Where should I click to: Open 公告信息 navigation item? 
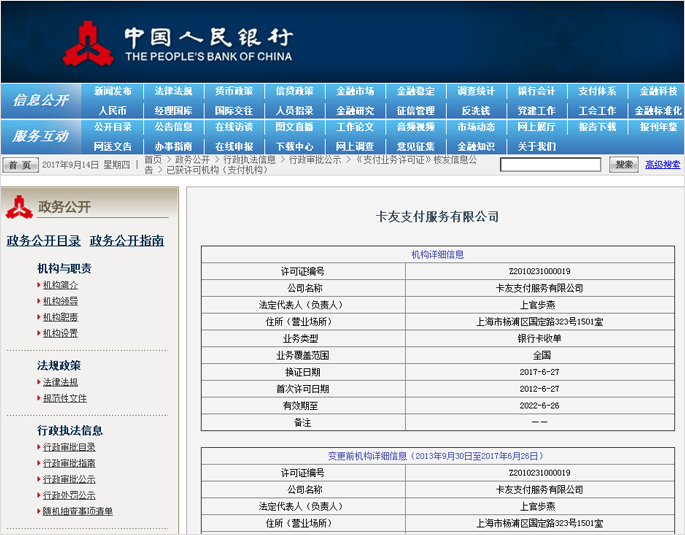pyautogui.click(x=173, y=127)
